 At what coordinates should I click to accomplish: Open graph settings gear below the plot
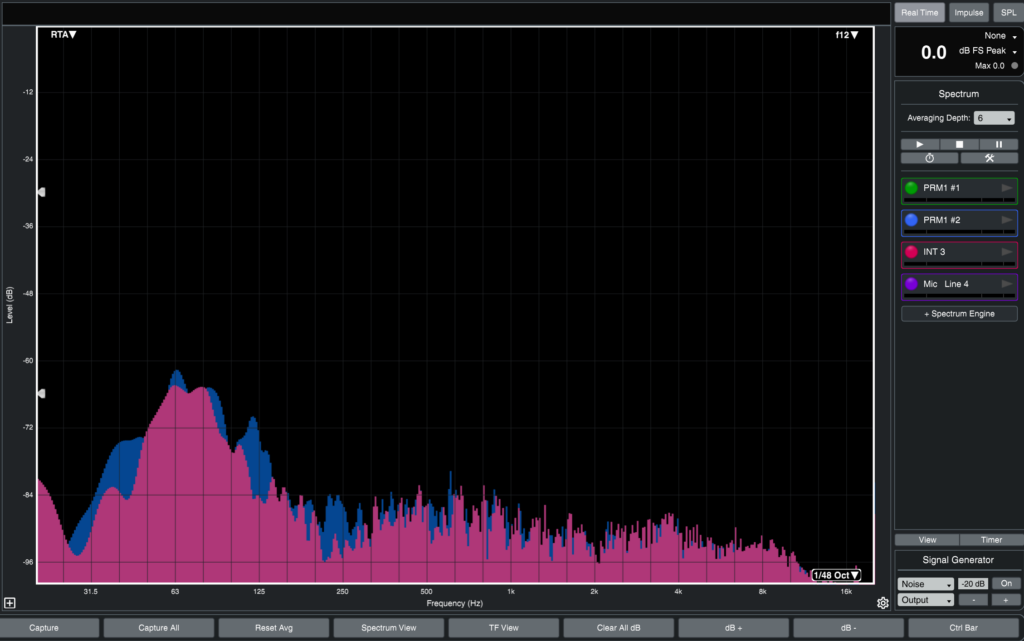(x=882, y=603)
